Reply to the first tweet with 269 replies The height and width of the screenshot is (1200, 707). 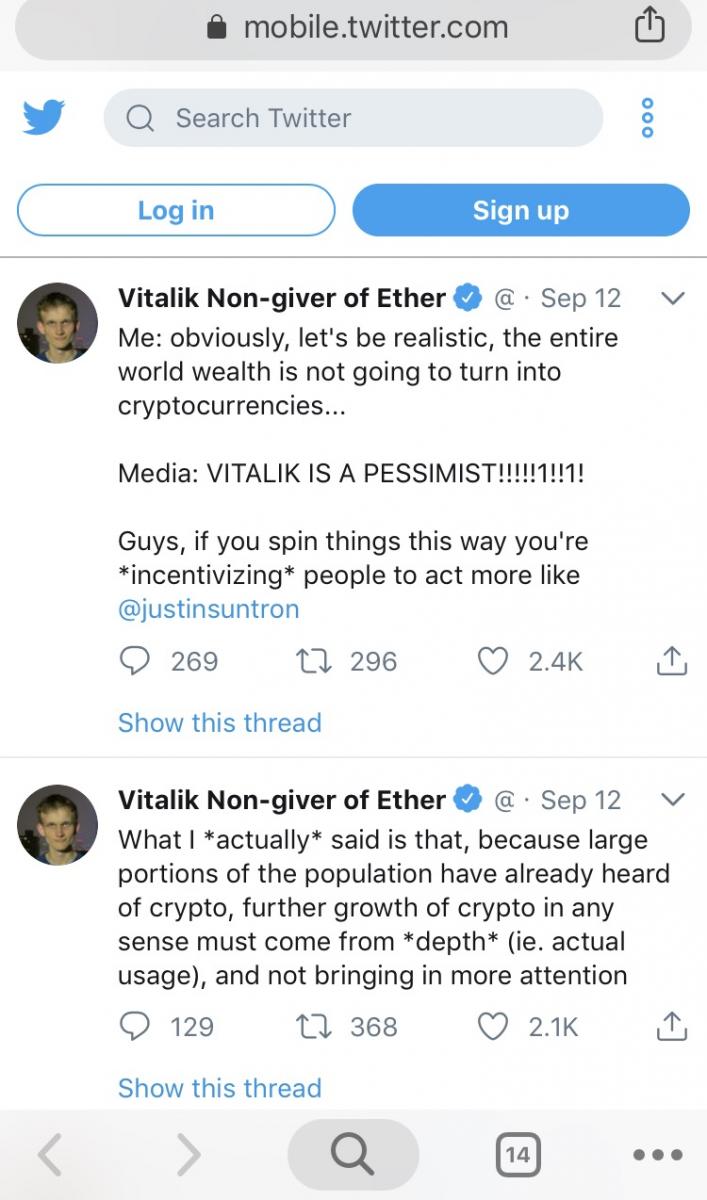[134, 661]
